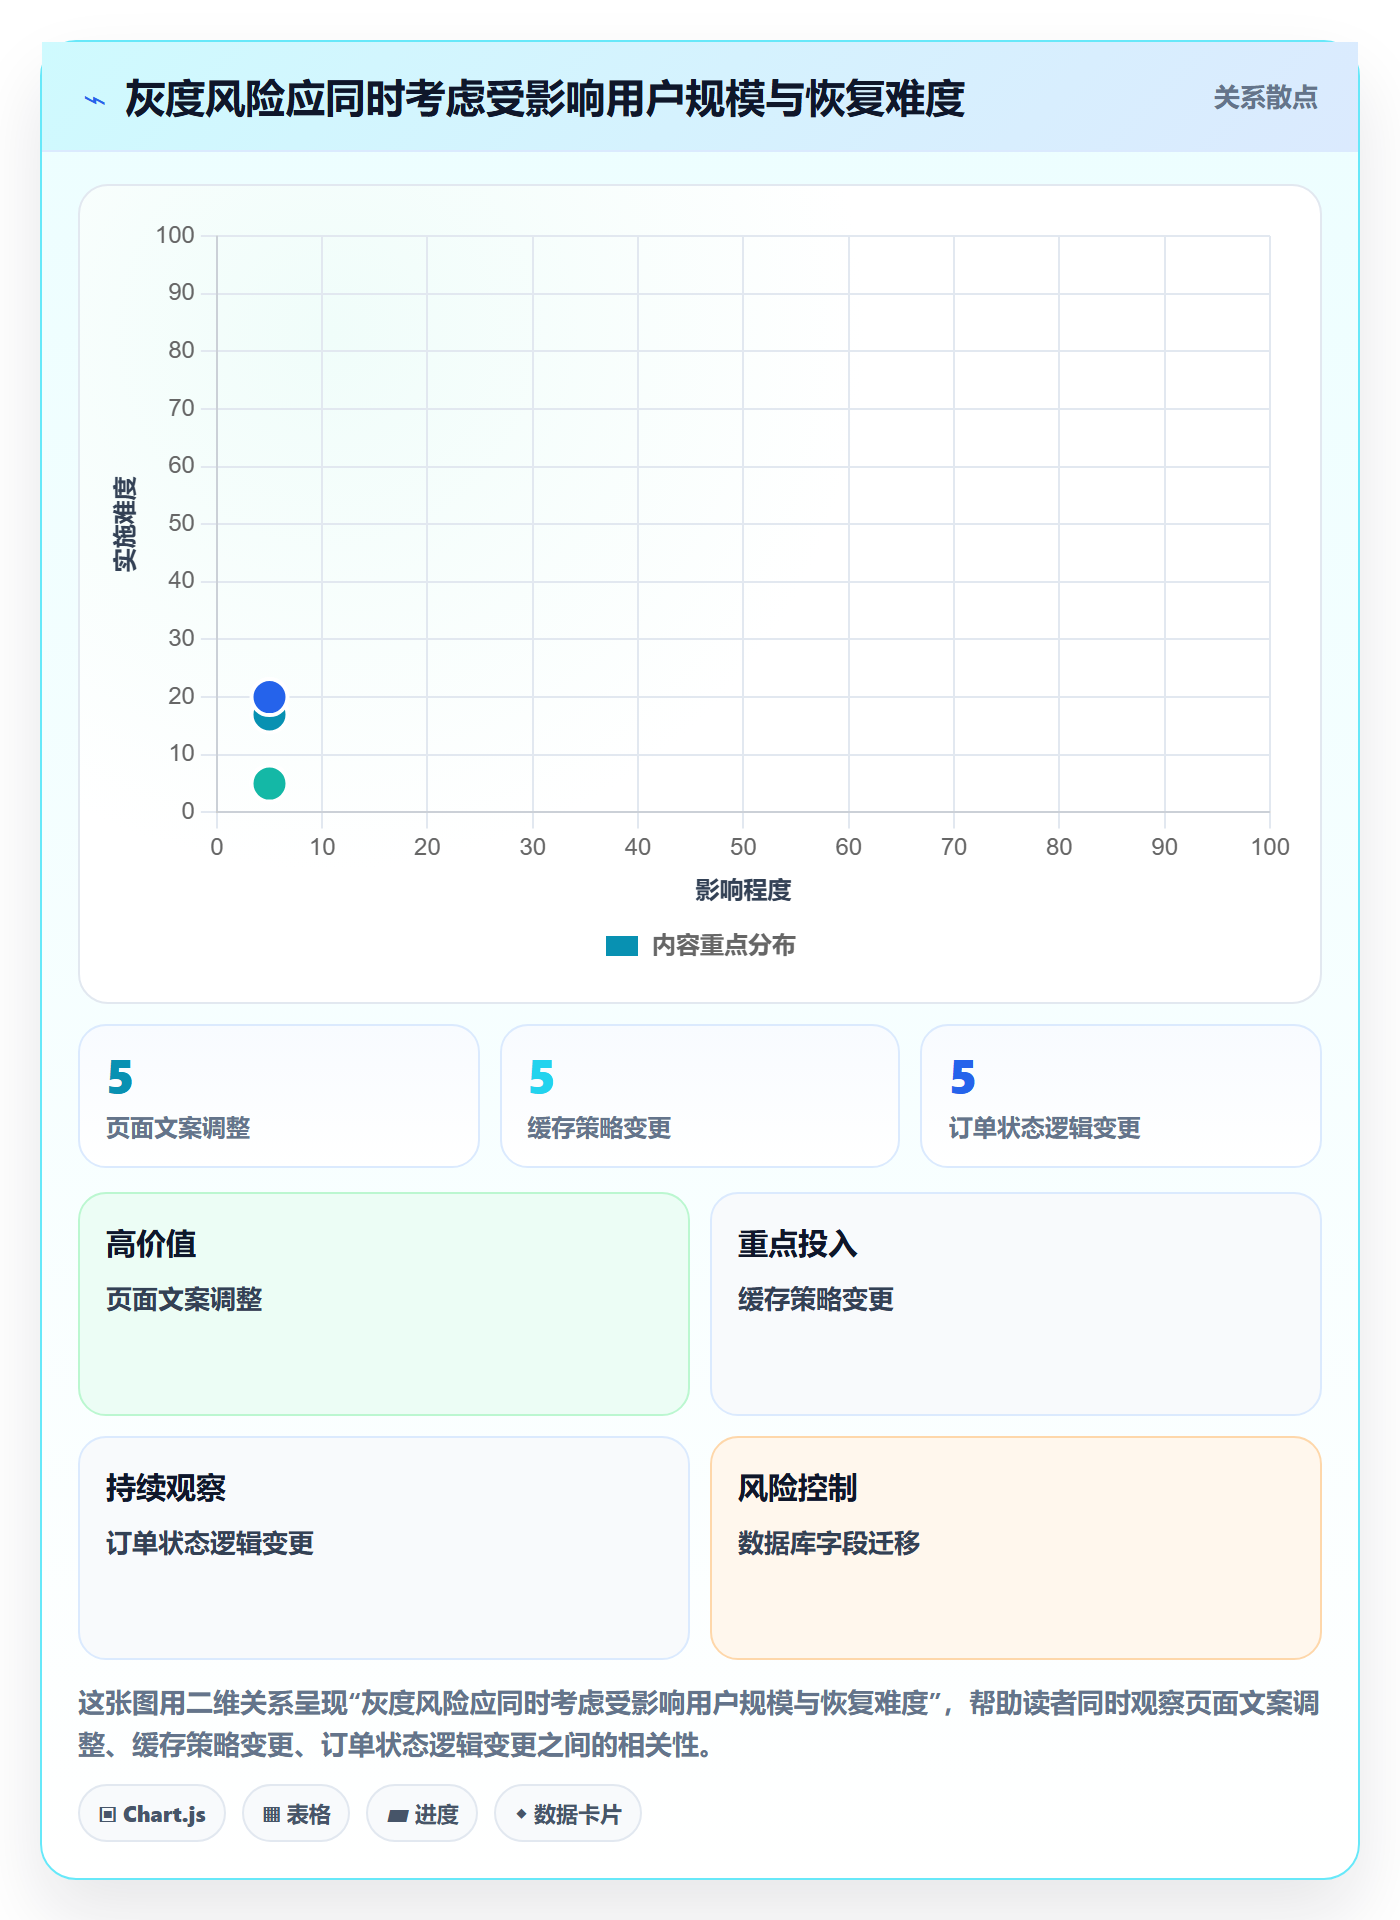Click 页面文案调整 in the 高价值 card
This screenshot has height=1920, width=1400.
click(184, 1299)
